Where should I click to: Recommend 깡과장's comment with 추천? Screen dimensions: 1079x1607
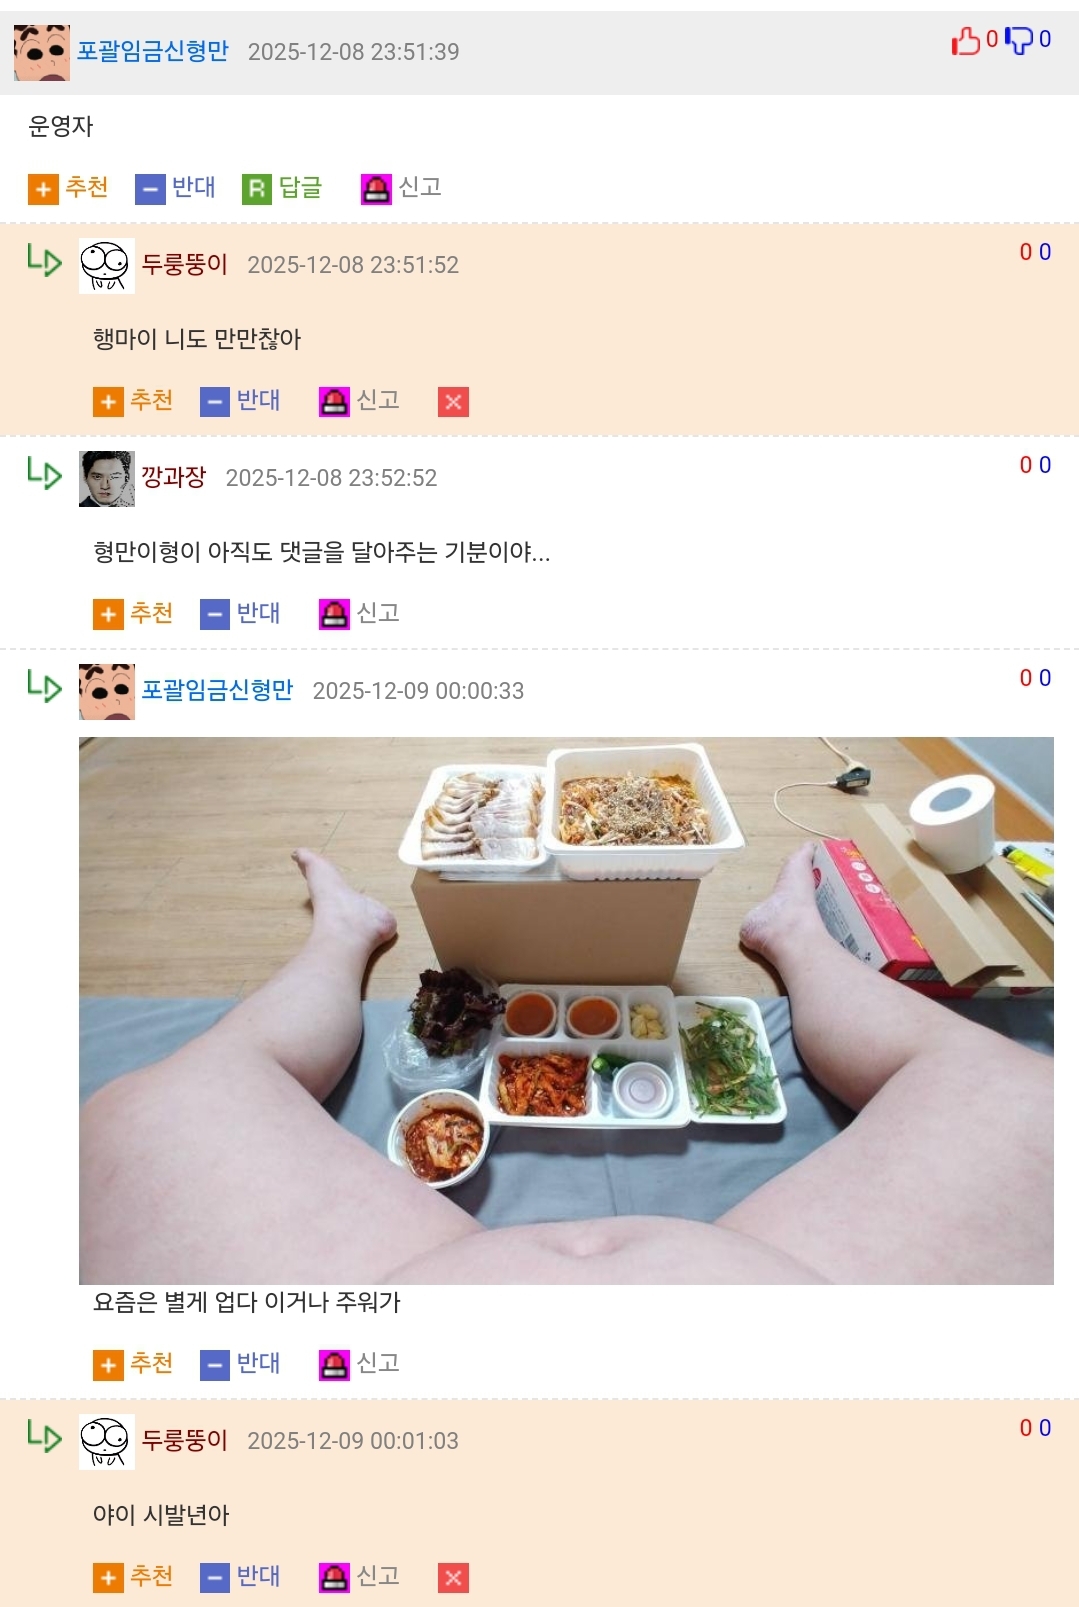click(133, 613)
